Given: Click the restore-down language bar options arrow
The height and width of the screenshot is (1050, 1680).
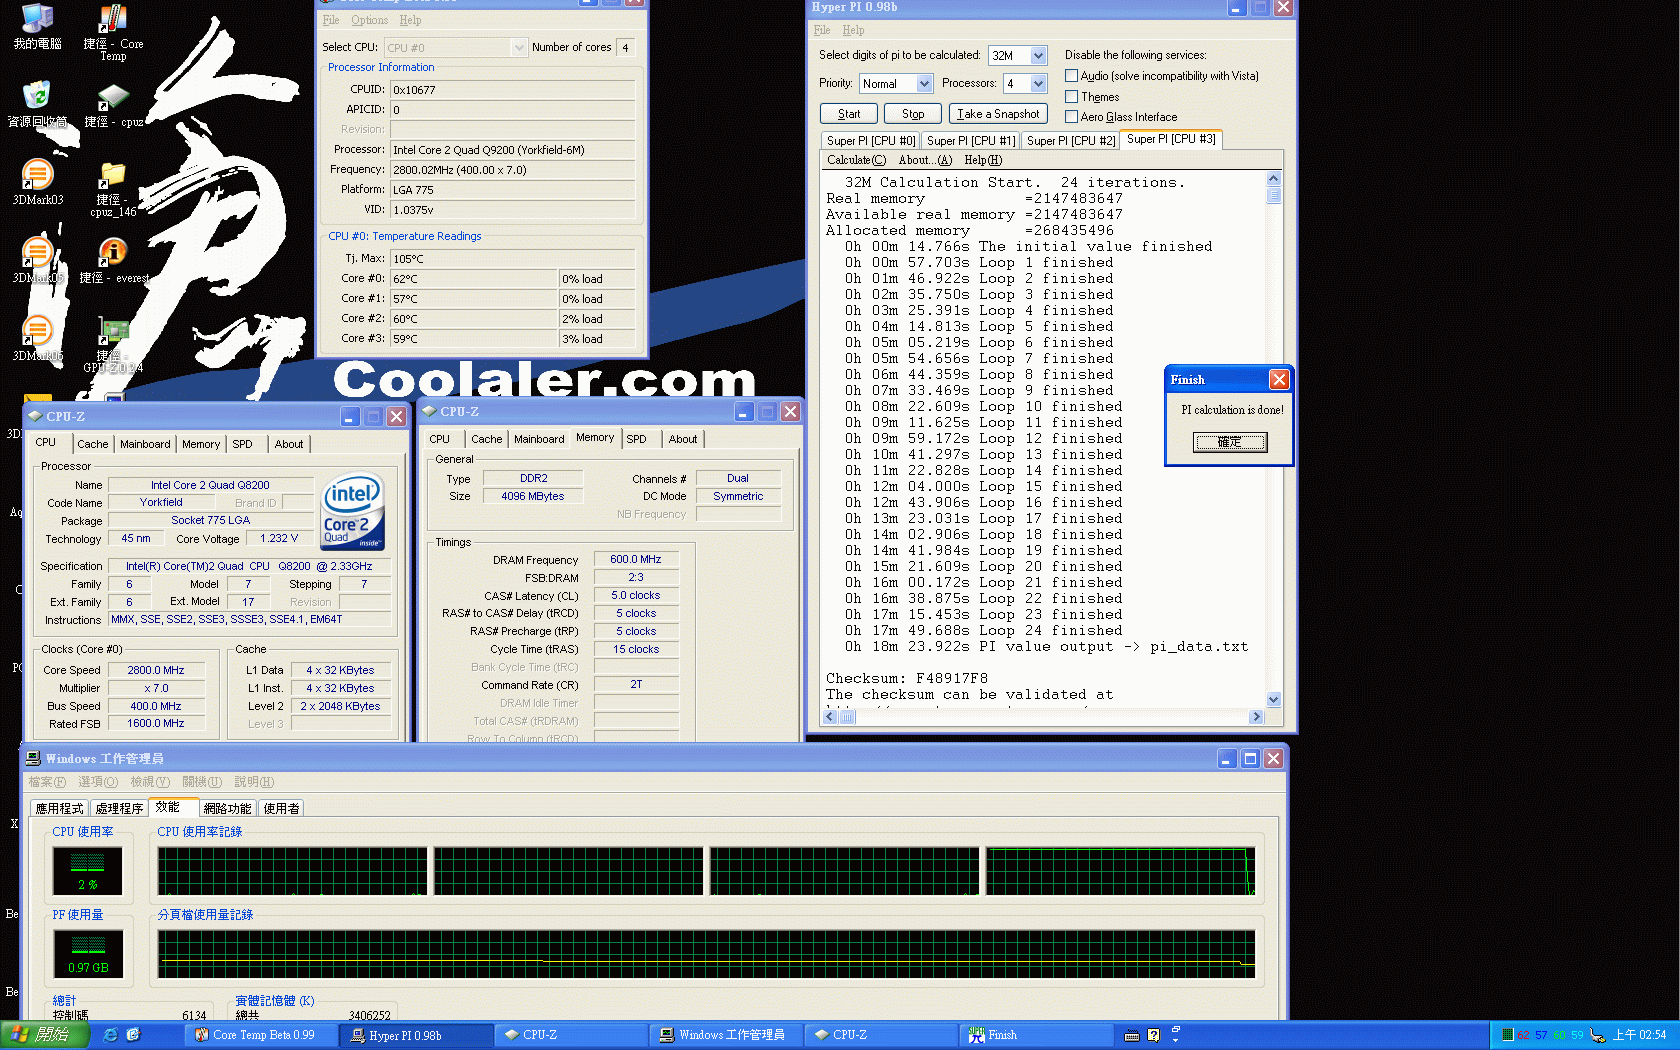Looking at the screenshot, I should click(x=1176, y=1039).
